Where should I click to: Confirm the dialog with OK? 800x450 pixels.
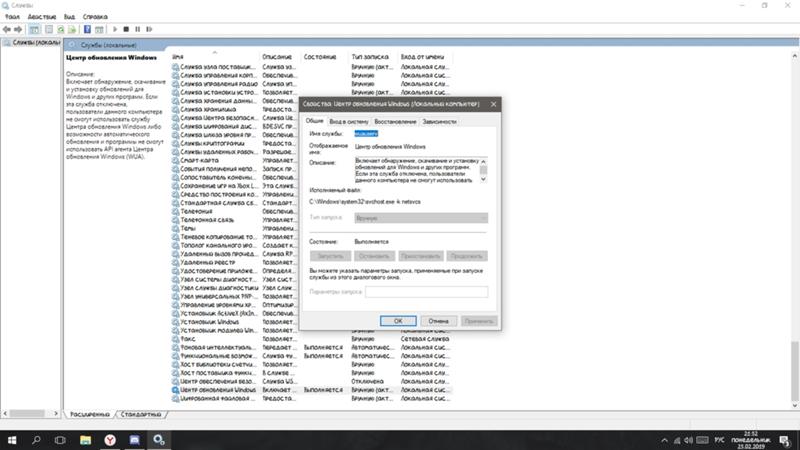pos(398,321)
